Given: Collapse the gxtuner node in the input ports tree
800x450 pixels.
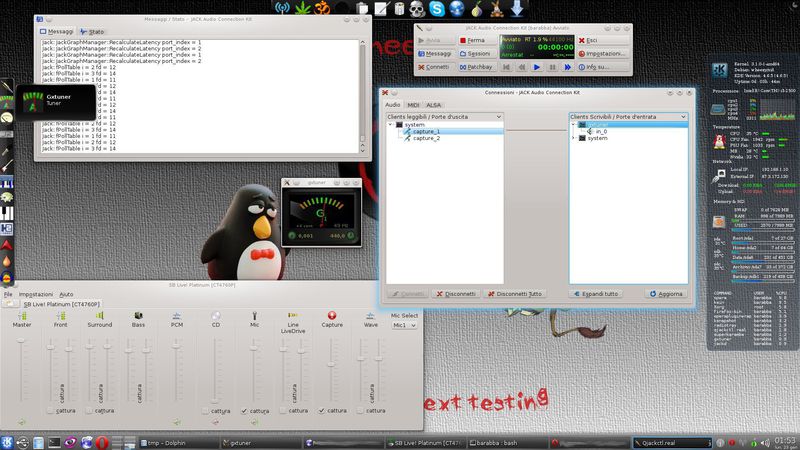Looking at the screenshot, I should pos(573,124).
